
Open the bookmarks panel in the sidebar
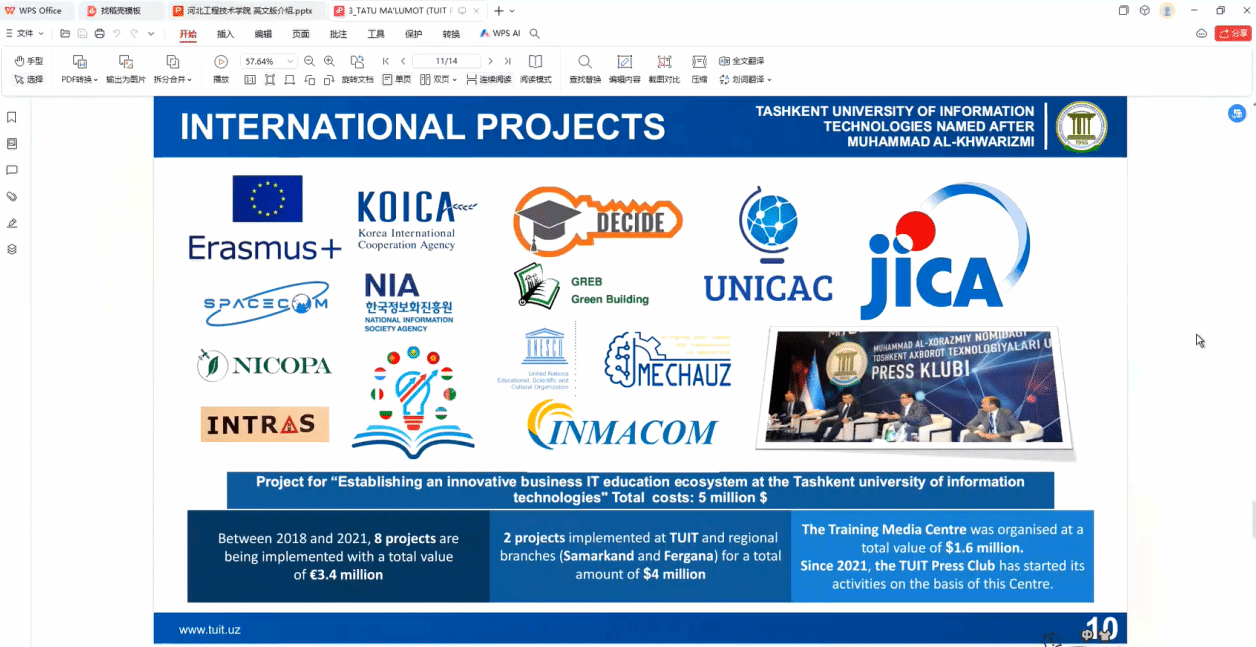coord(12,118)
